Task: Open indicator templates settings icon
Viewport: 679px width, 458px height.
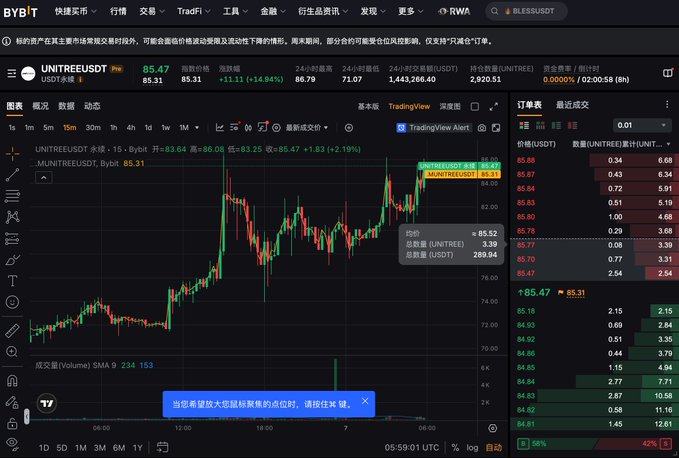Action: coord(234,127)
